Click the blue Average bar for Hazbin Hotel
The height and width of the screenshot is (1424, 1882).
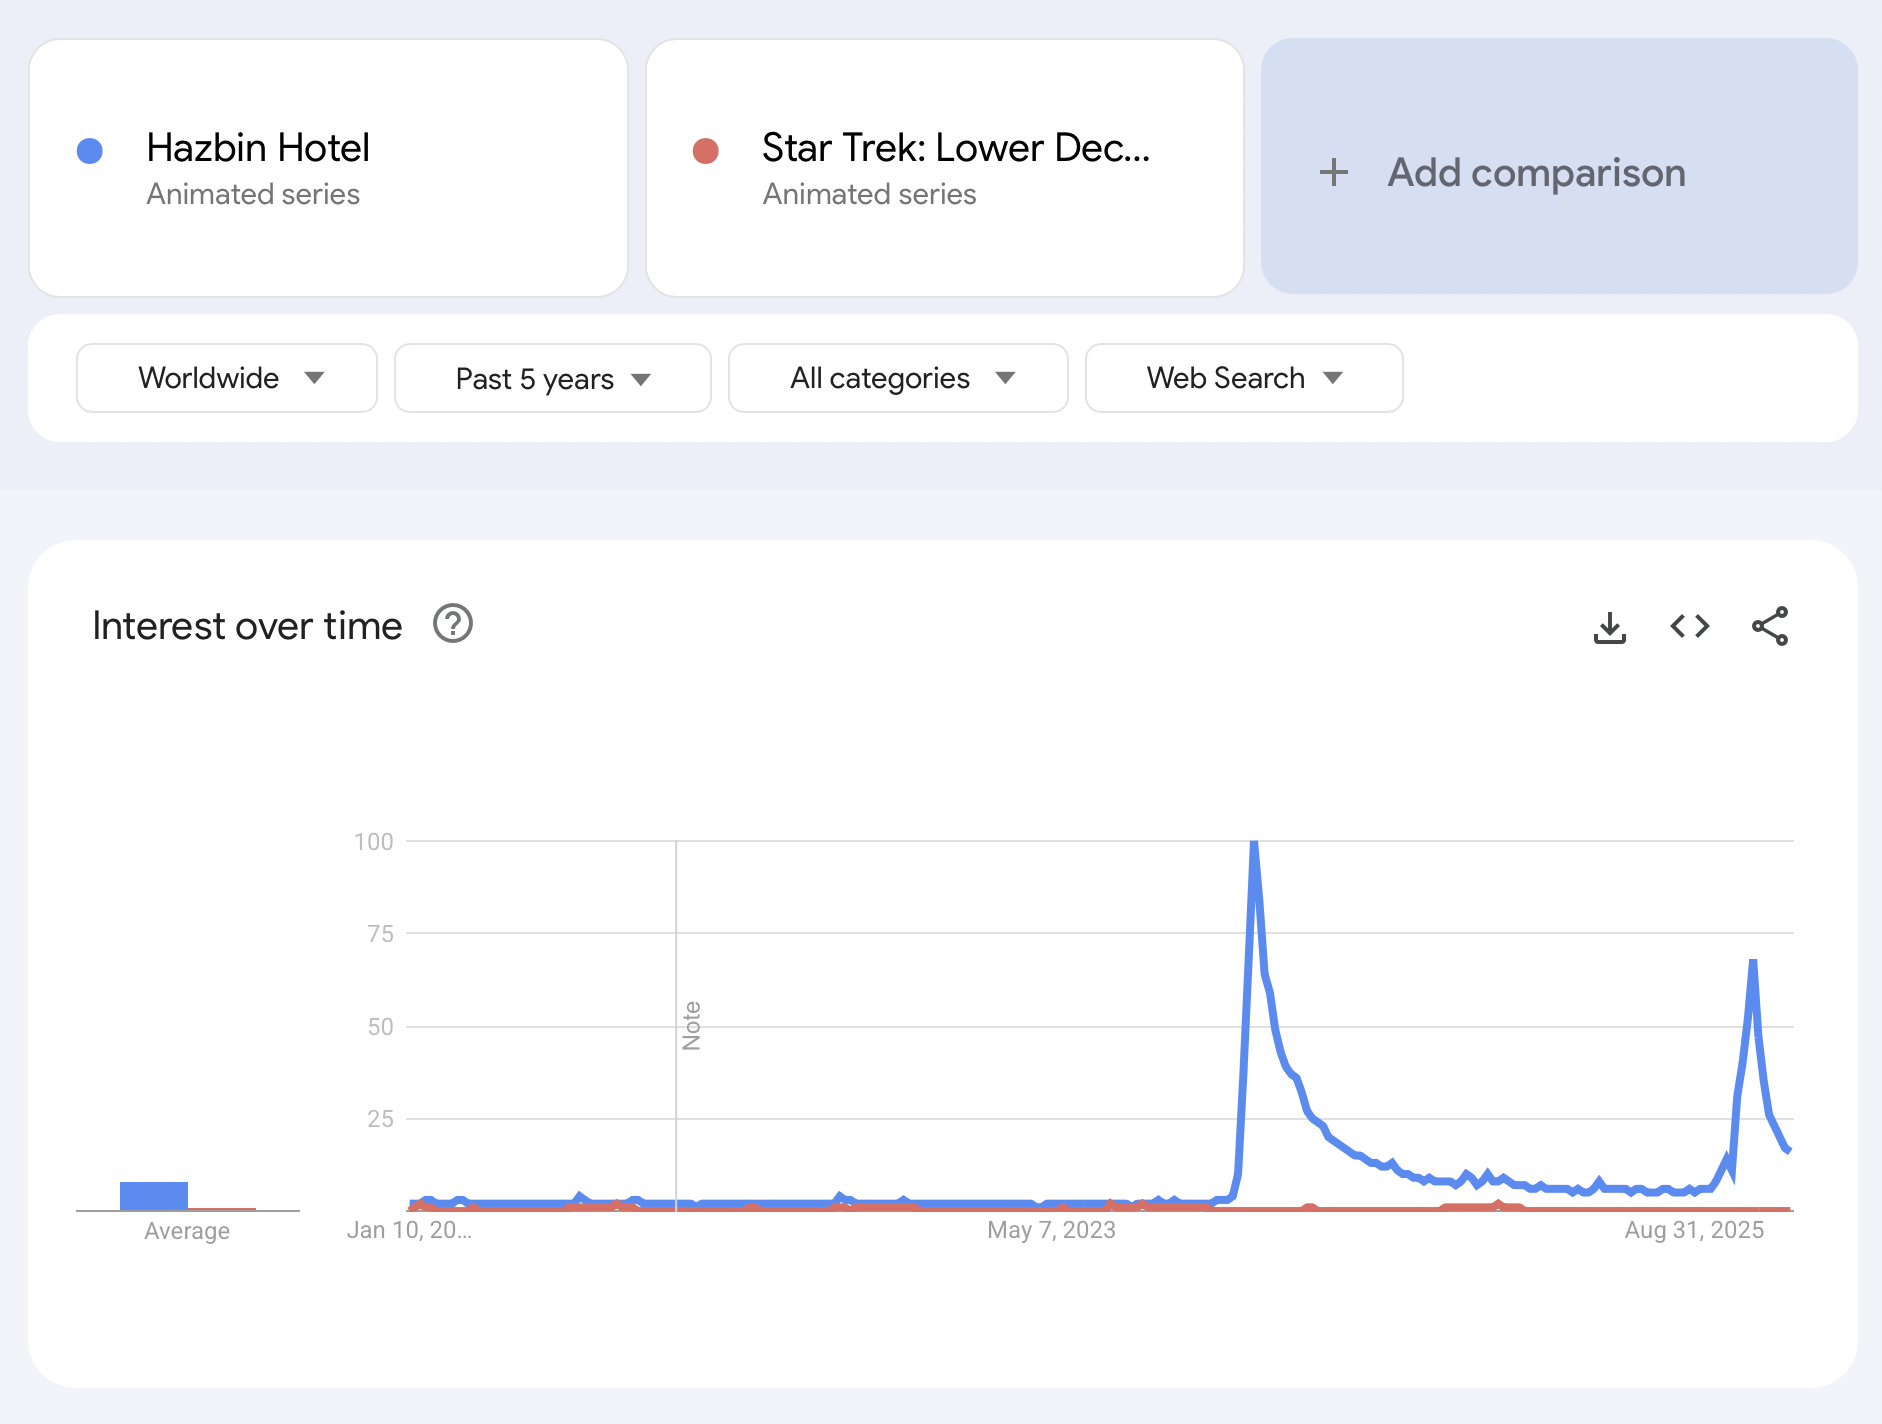coord(154,1195)
